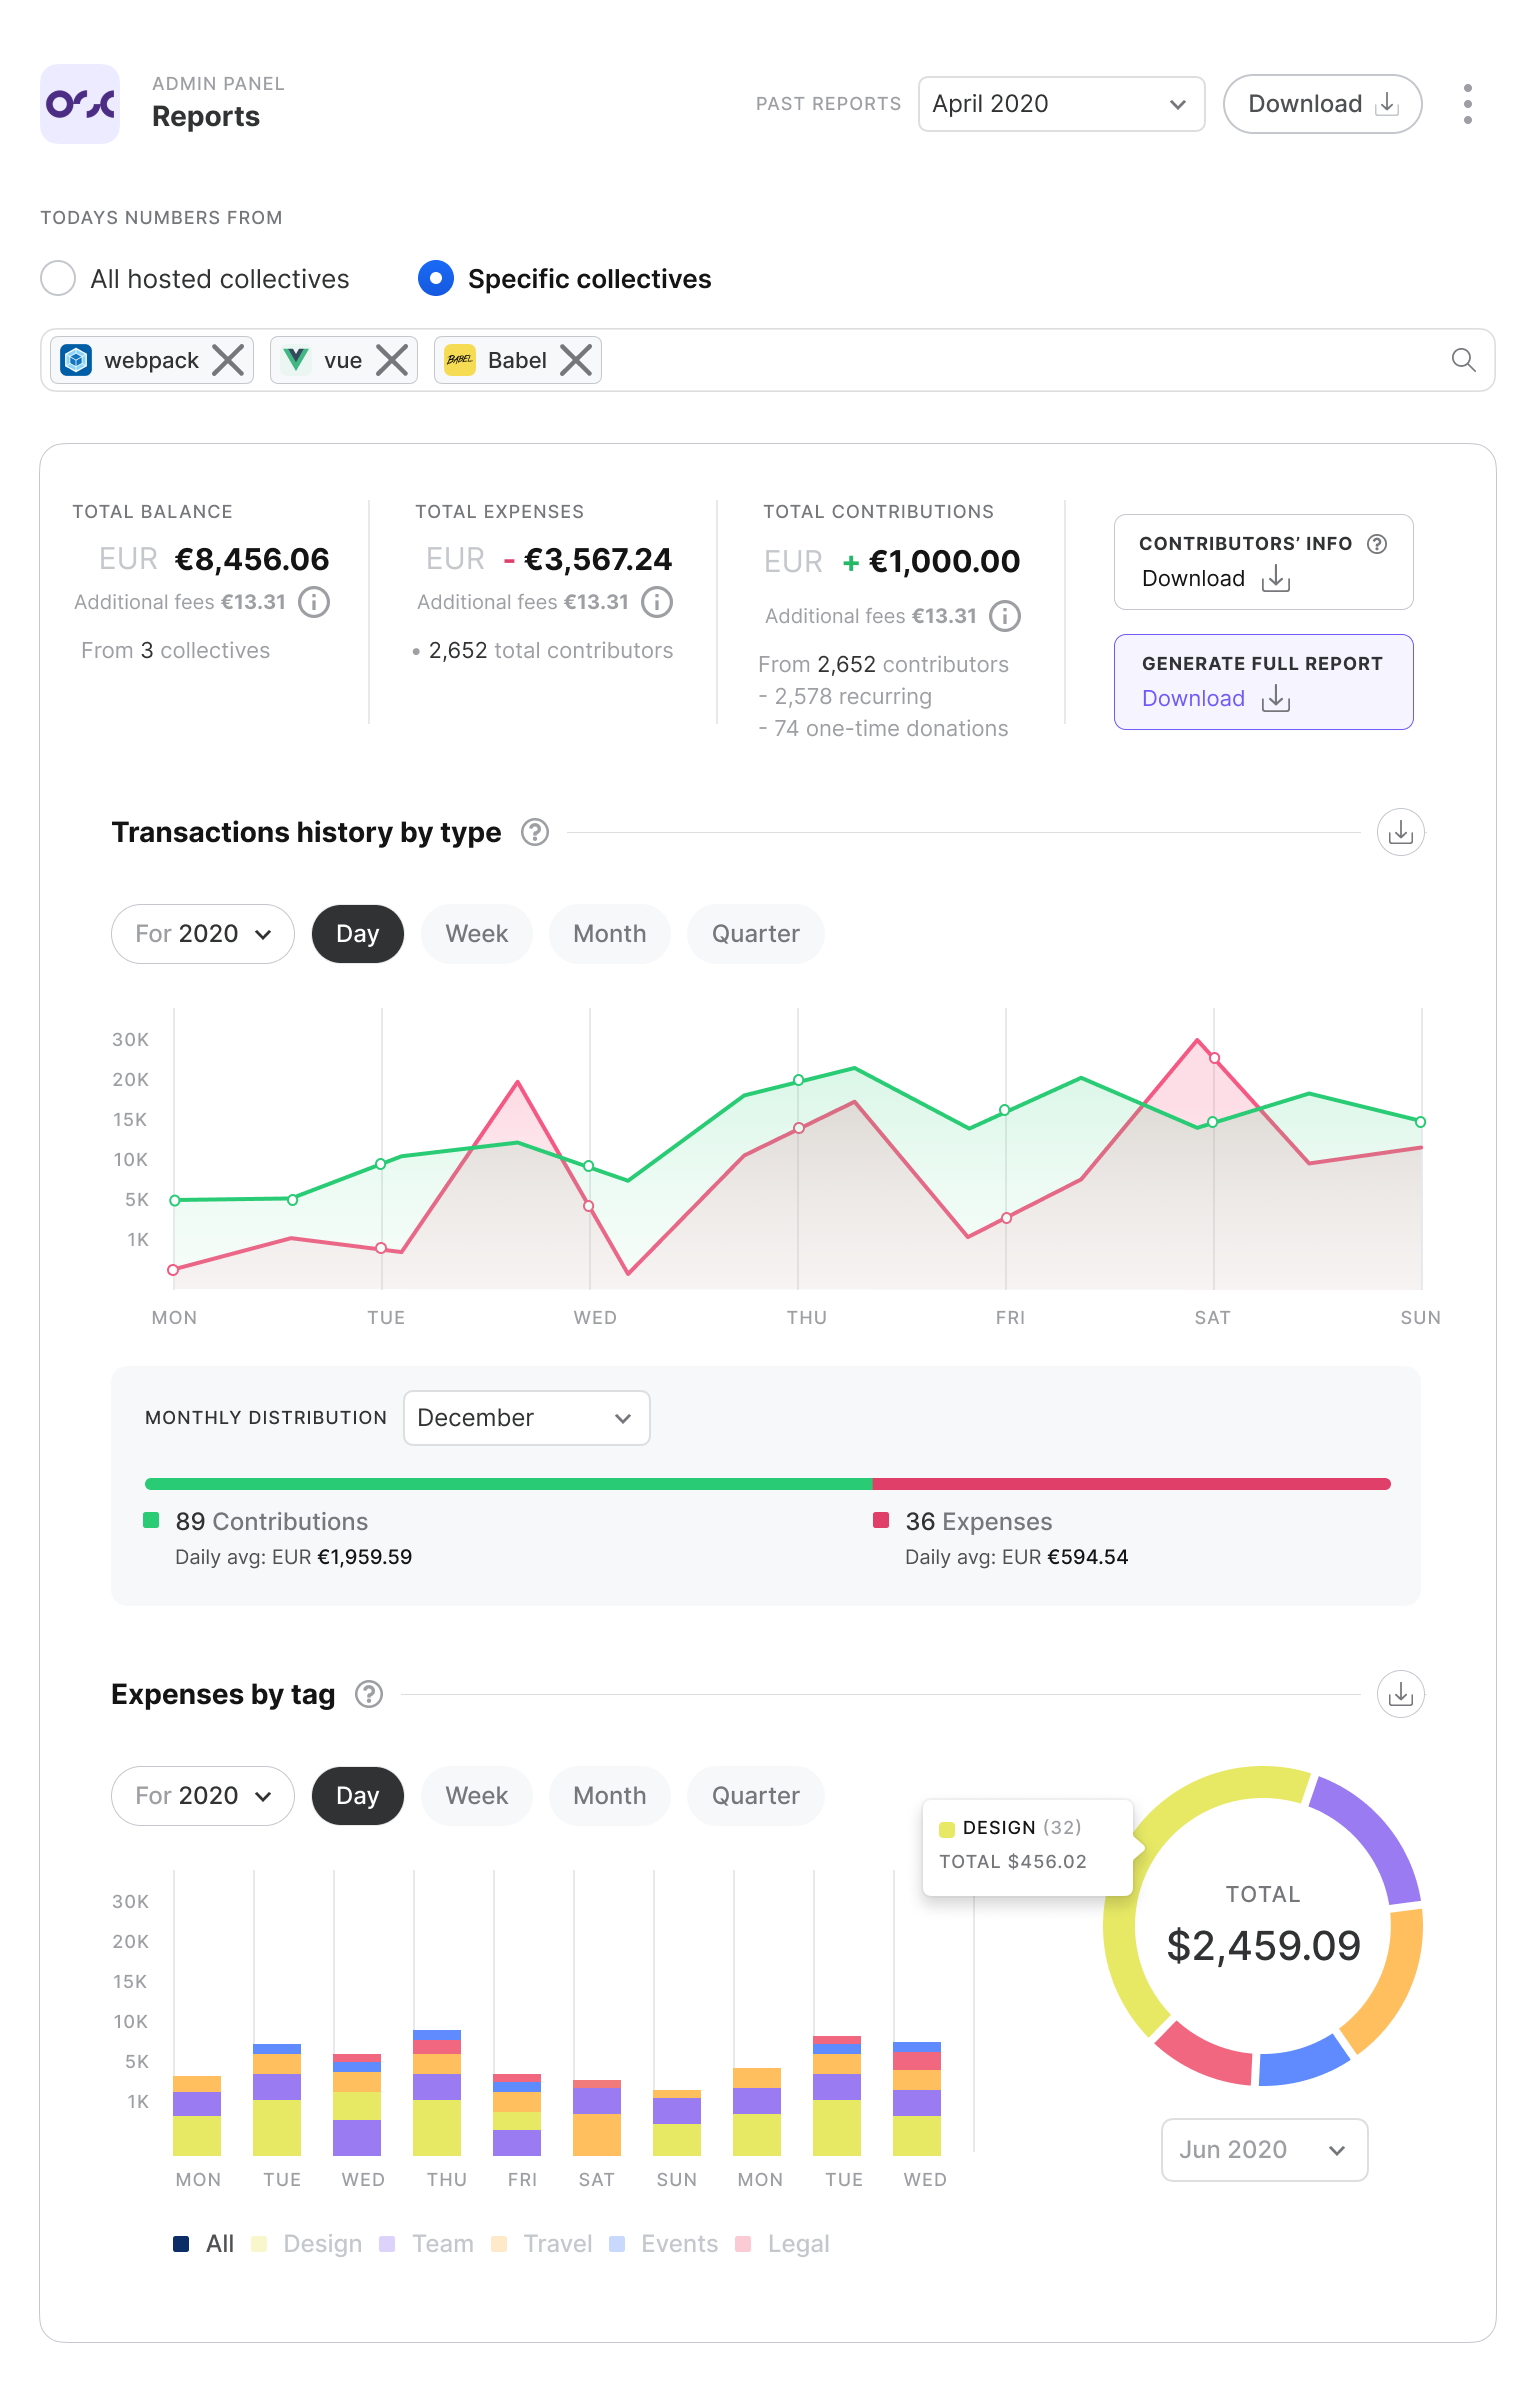Open the three-dot more options menu

coord(1467,104)
